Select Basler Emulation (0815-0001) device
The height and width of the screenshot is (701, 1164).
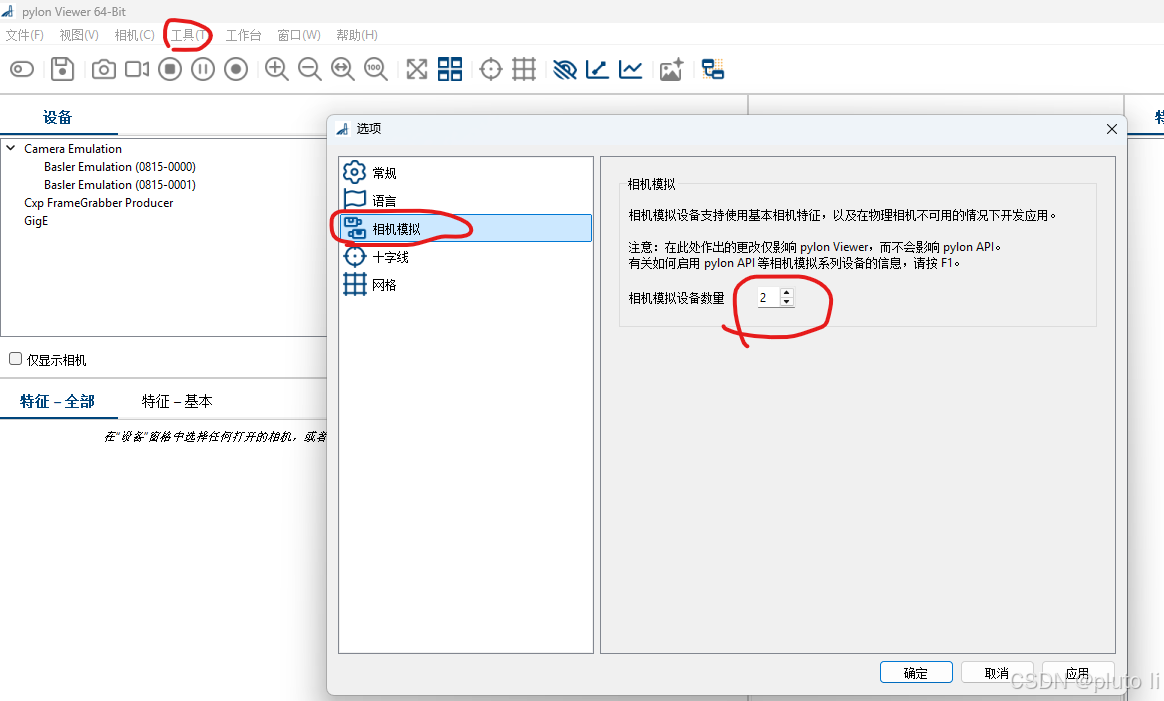tap(120, 185)
